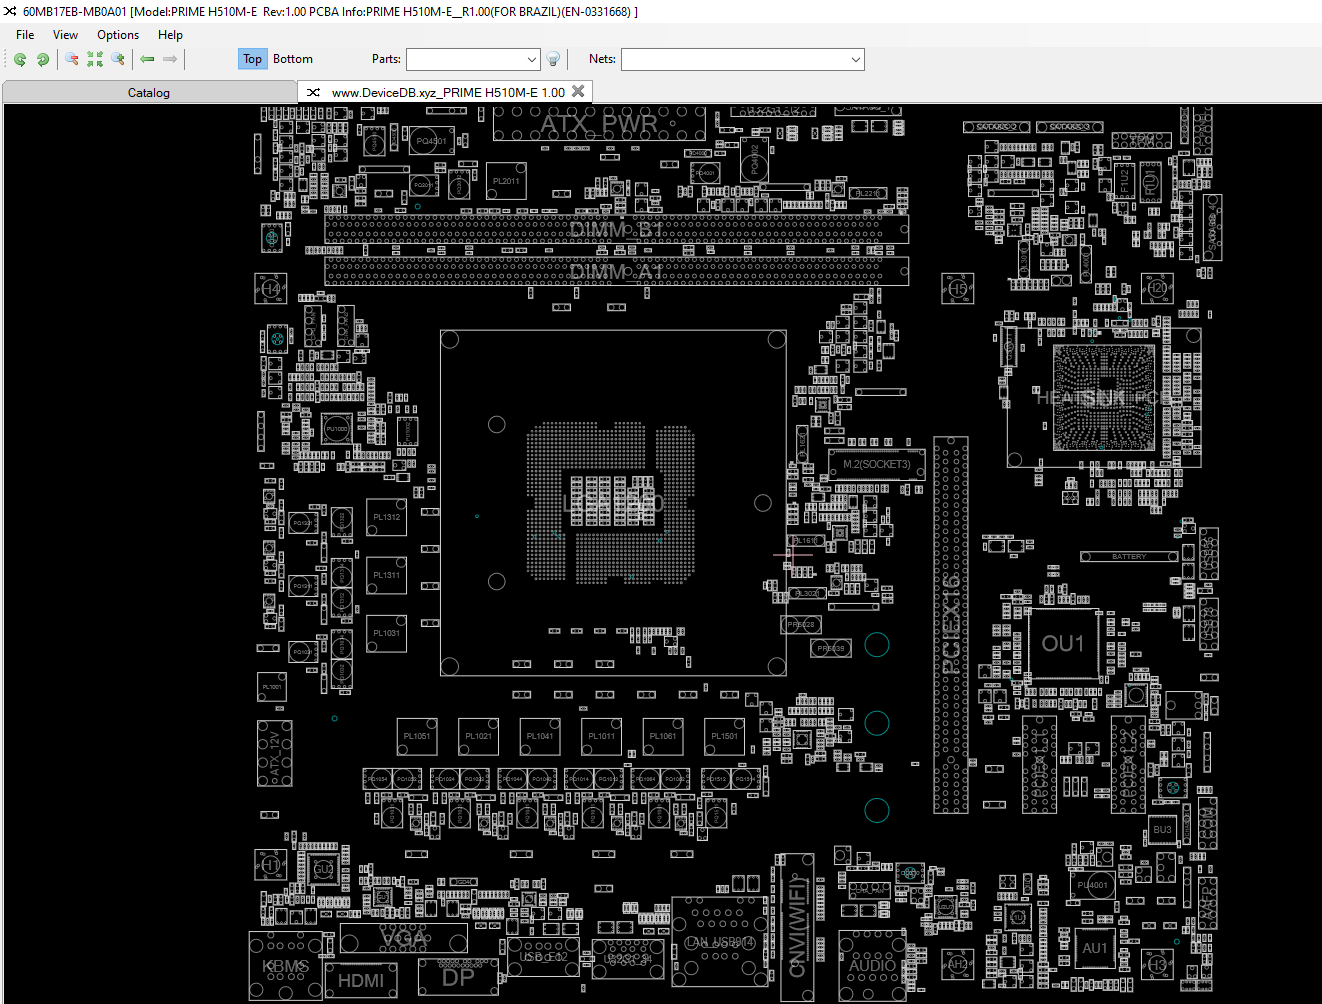Select the AUDIO jack block on board
Image resolution: width=1322 pixels, height=1004 pixels.
click(x=873, y=965)
